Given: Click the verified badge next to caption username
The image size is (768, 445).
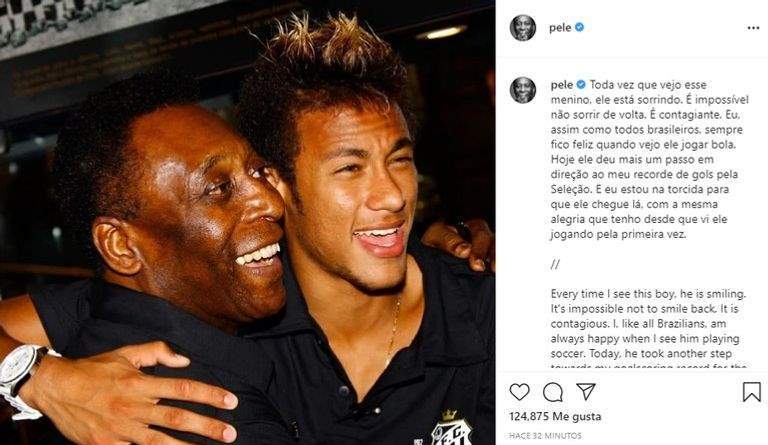Looking at the screenshot, I should click(x=581, y=85).
